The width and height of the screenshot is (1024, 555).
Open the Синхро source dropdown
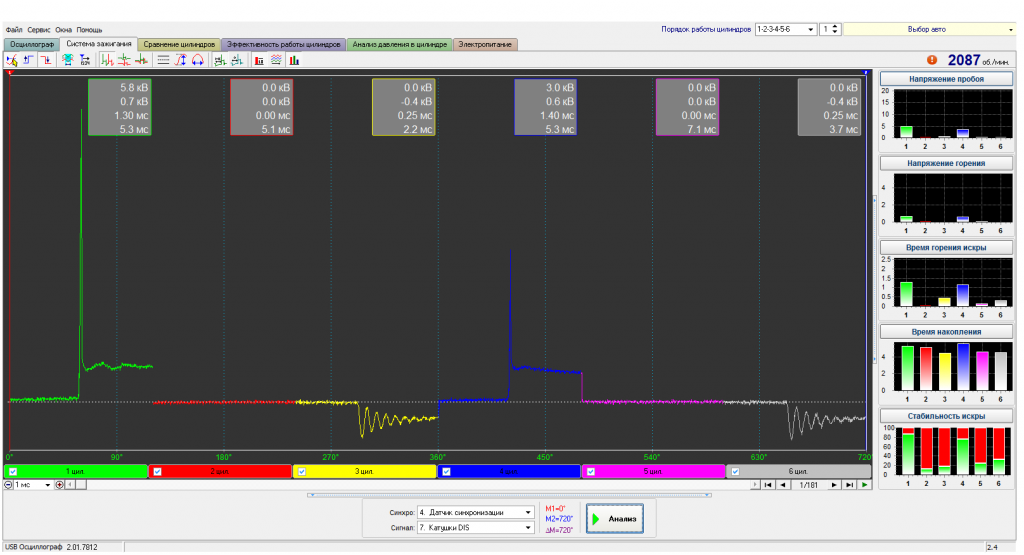475,513
